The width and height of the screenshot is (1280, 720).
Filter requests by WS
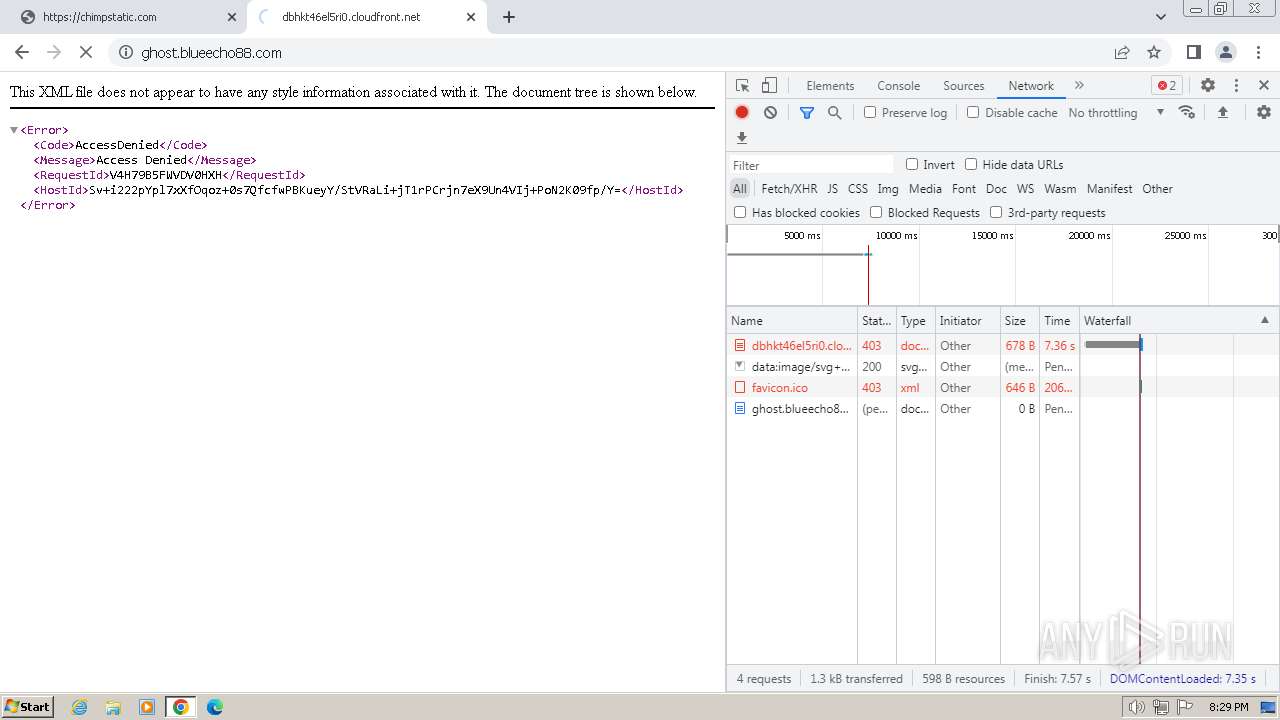tap(1025, 188)
